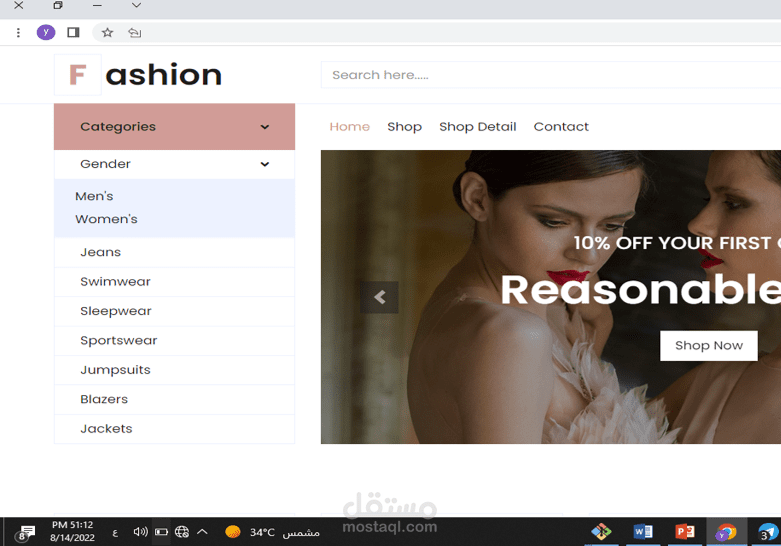
Task: Switch the Arabic input language indicator
Action: point(115,533)
